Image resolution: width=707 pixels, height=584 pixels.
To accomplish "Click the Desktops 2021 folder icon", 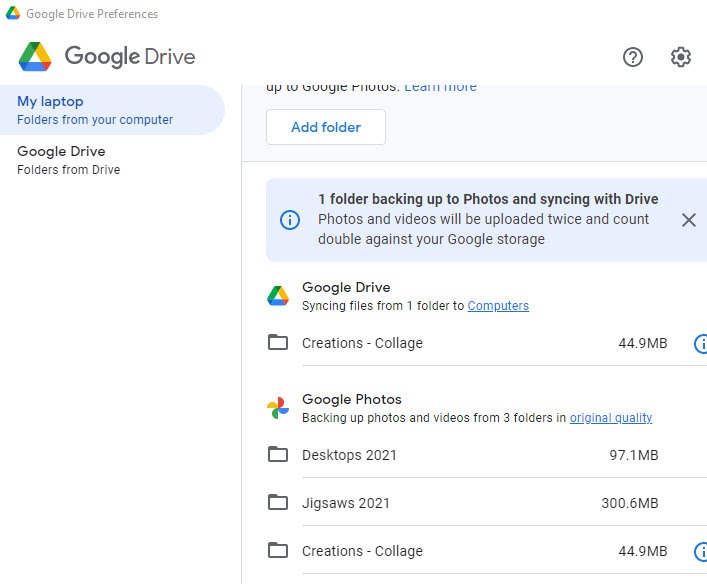I will point(278,455).
